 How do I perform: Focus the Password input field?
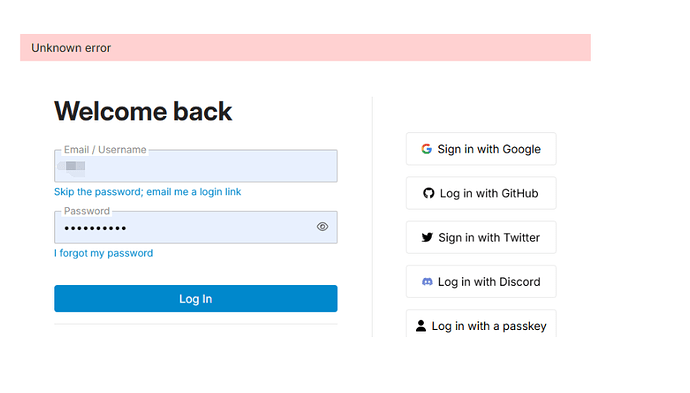tap(196, 227)
